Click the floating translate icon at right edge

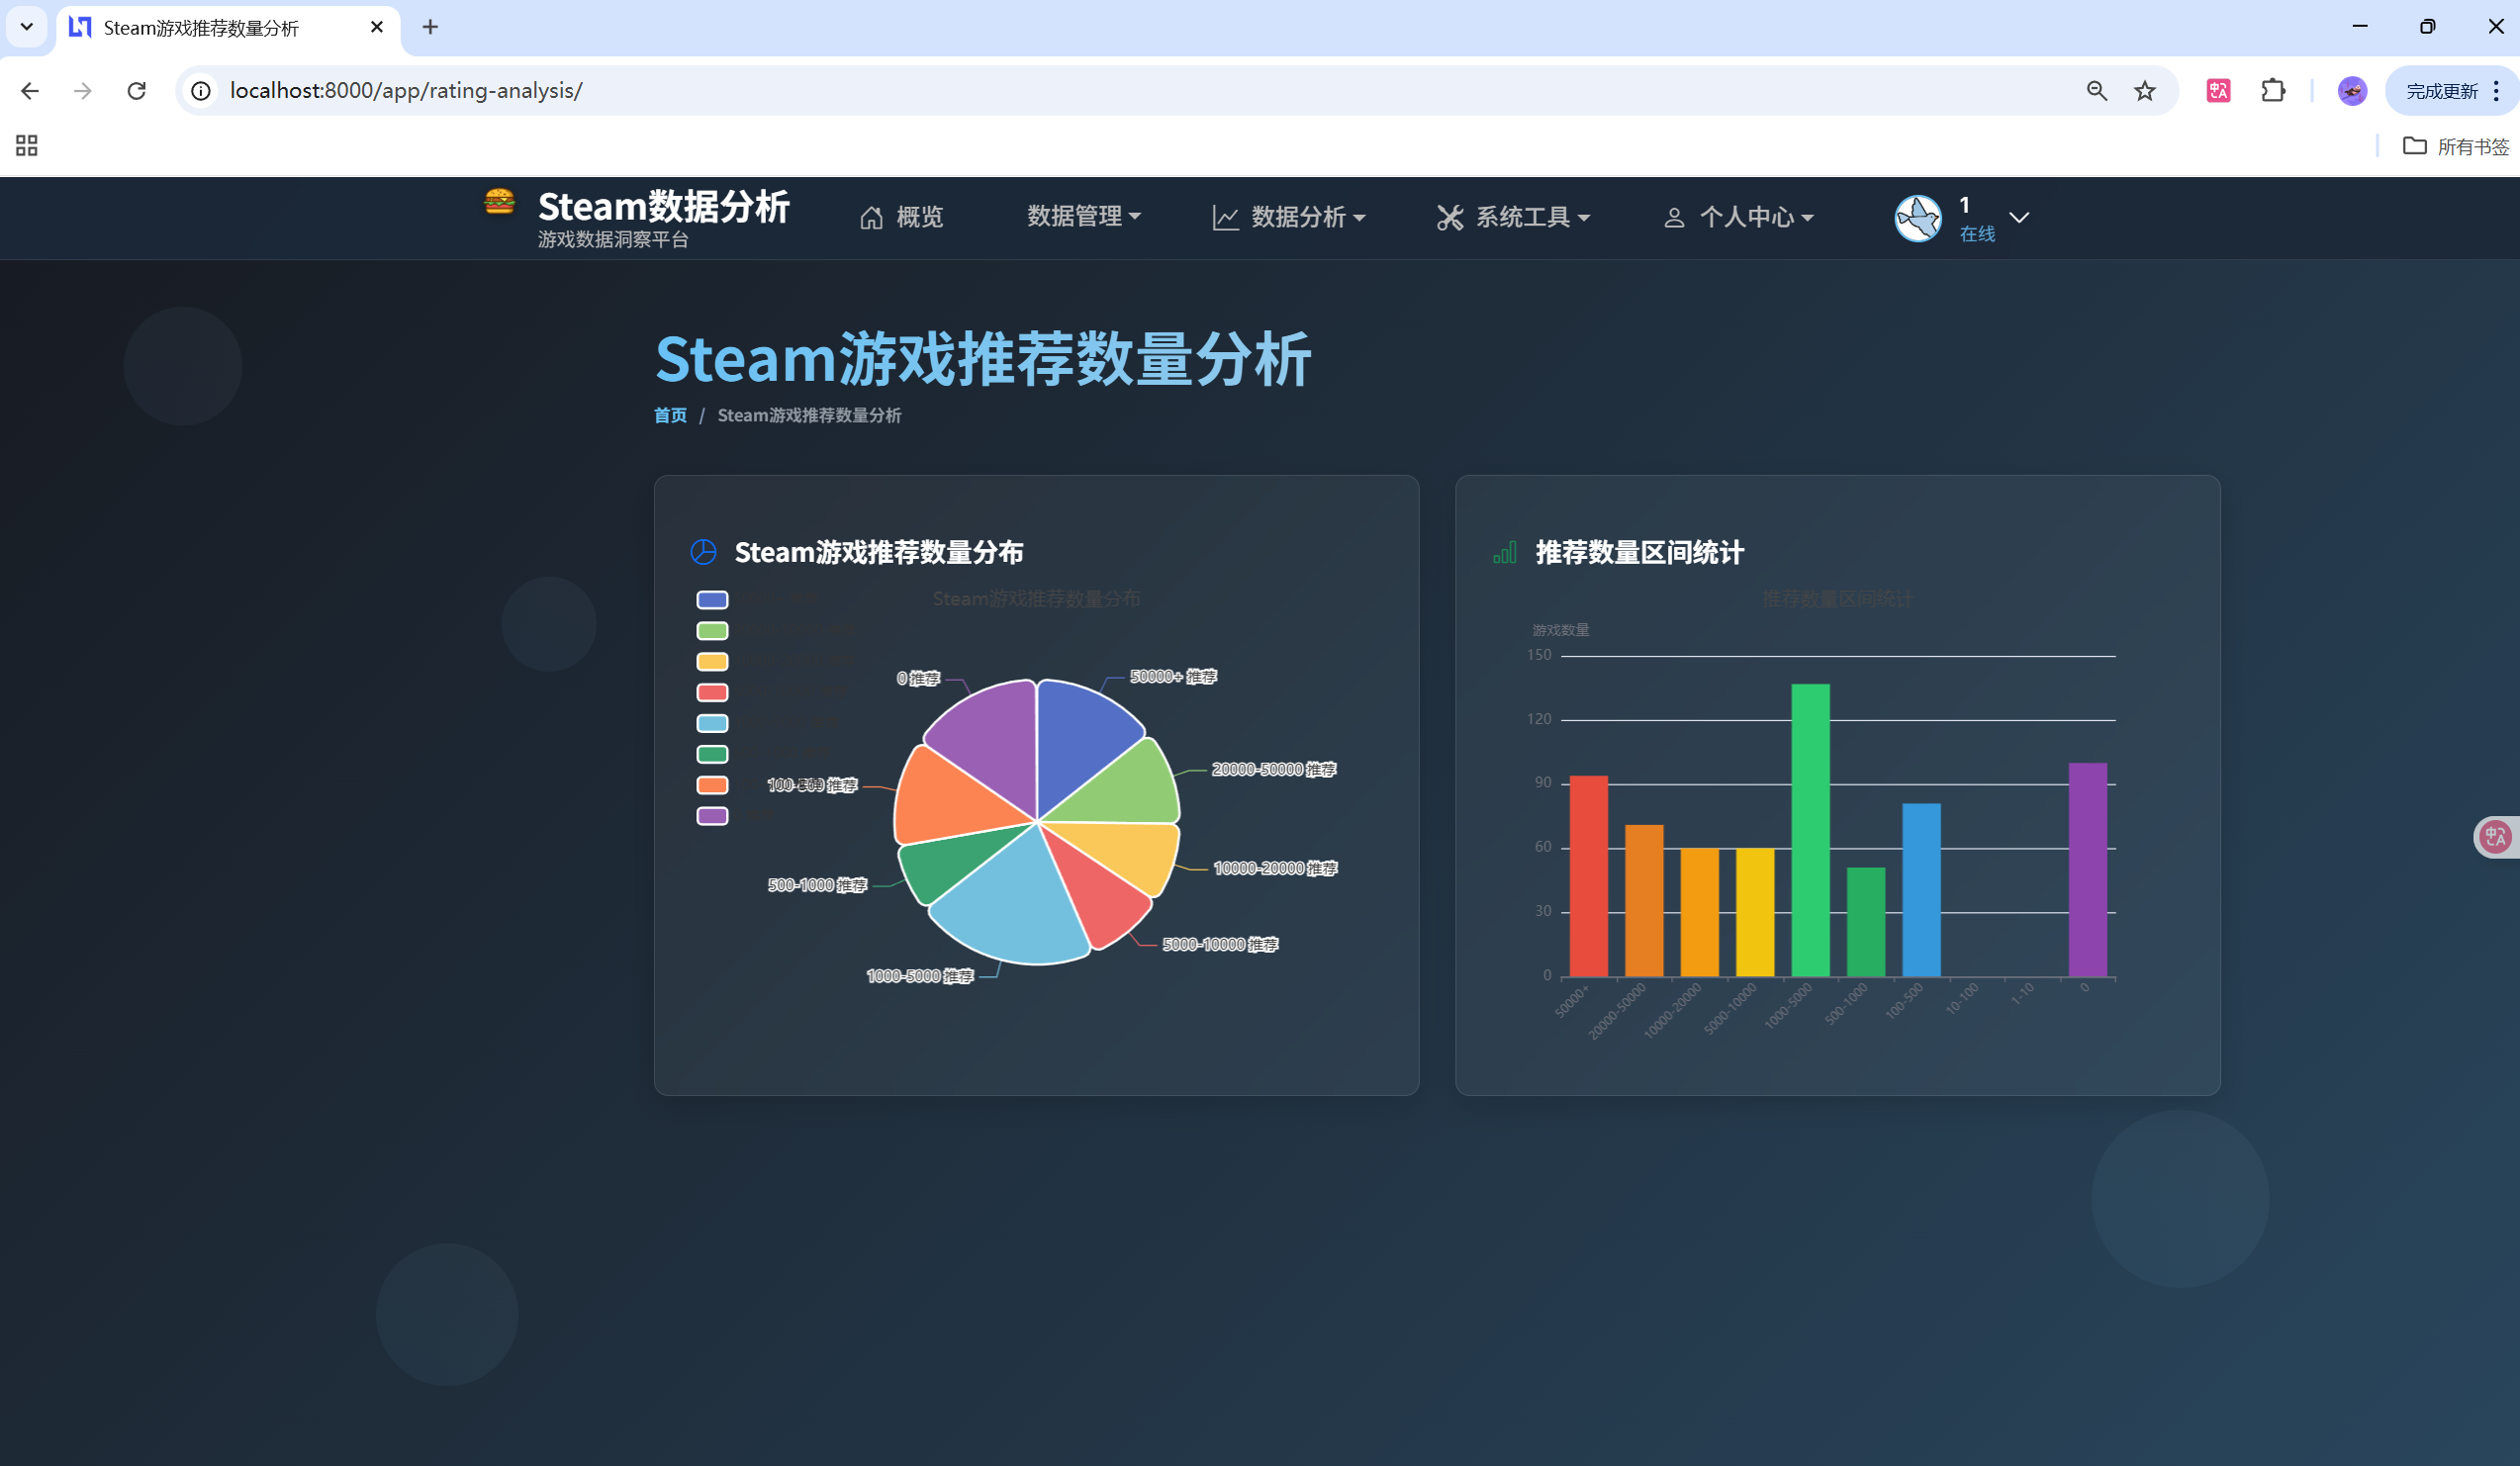(x=2496, y=837)
